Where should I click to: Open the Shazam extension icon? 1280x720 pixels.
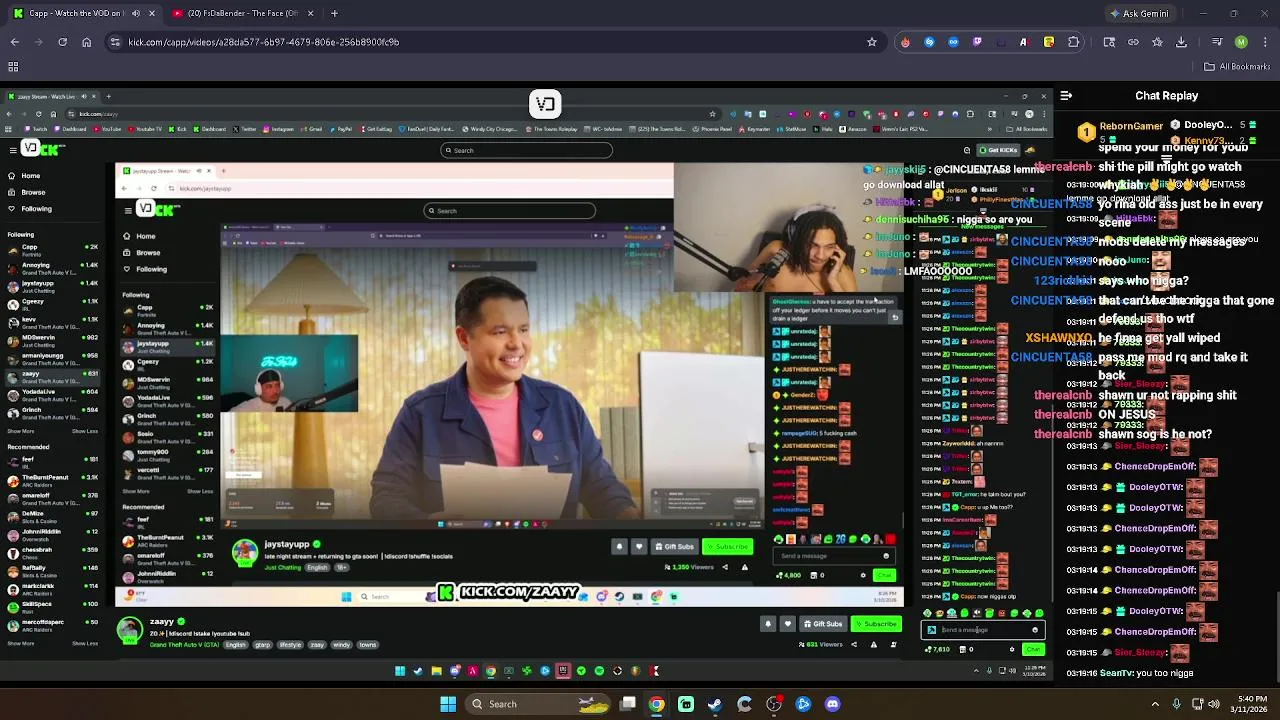click(929, 42)
